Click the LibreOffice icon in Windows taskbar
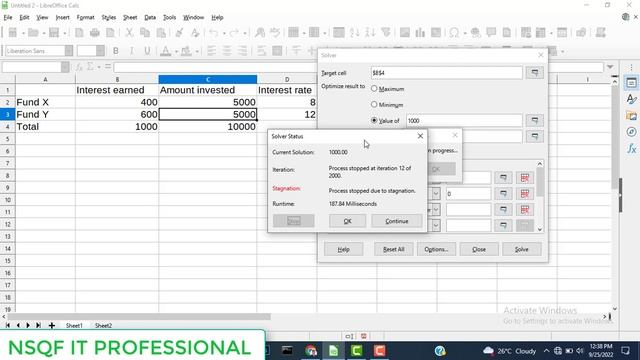Screen dimensions: 640x360 pyautogui.click(x=333, y=351)
